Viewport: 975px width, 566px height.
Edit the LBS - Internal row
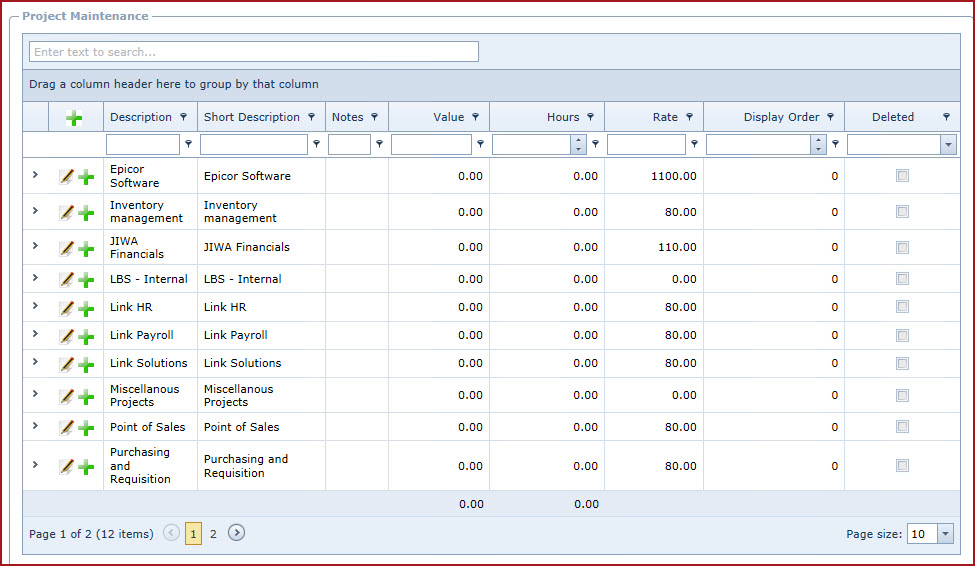point(67,279)
